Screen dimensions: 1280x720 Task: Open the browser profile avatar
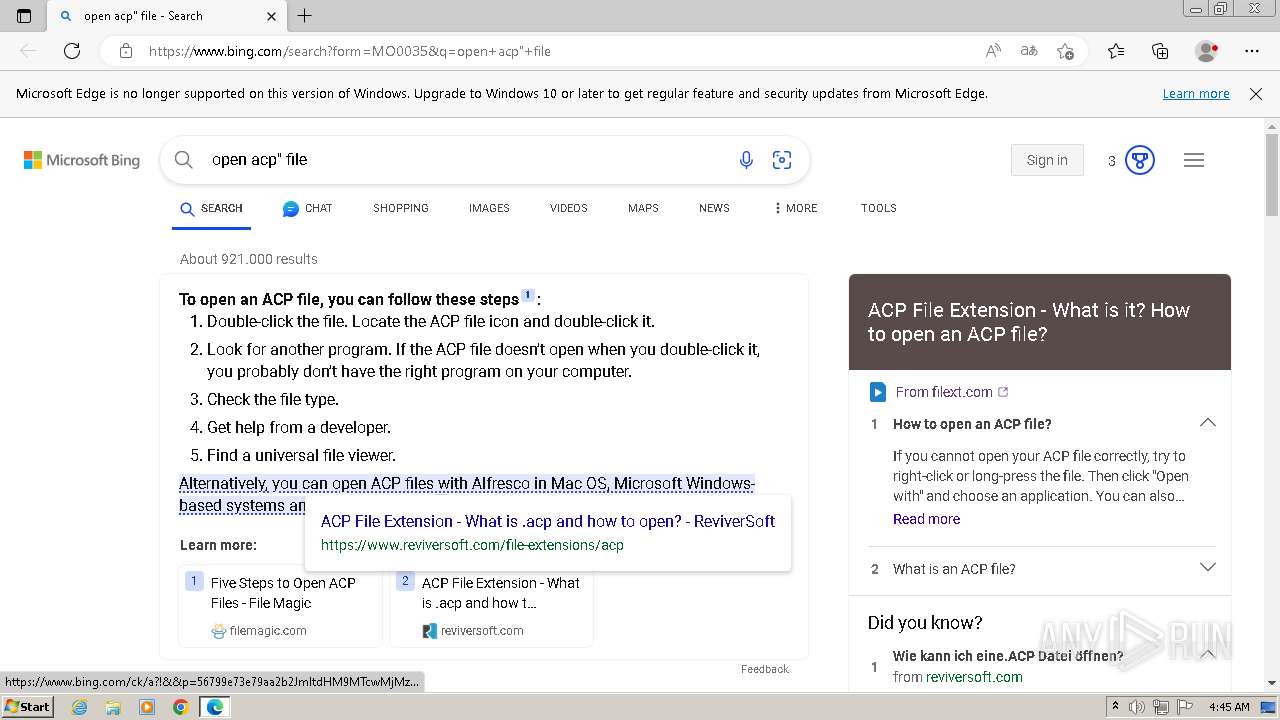1207,51
